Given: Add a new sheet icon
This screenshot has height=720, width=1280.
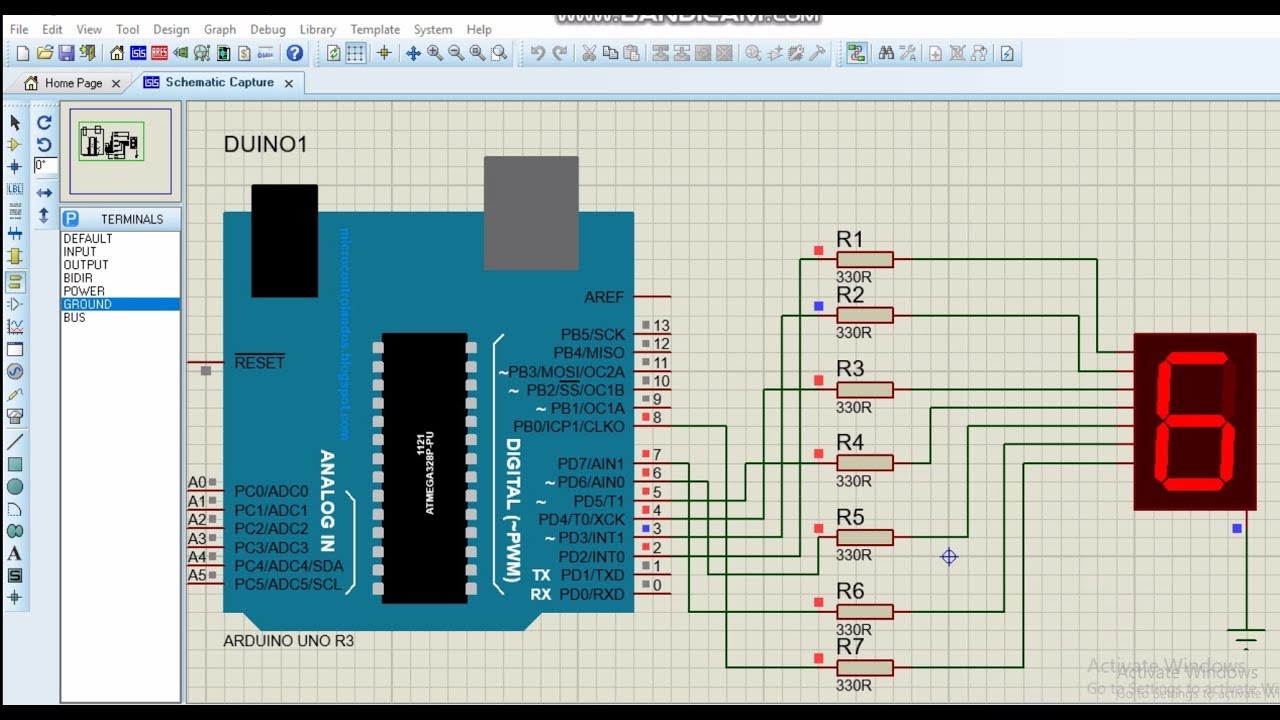Looking at the screenshot, I should point(936,53).
